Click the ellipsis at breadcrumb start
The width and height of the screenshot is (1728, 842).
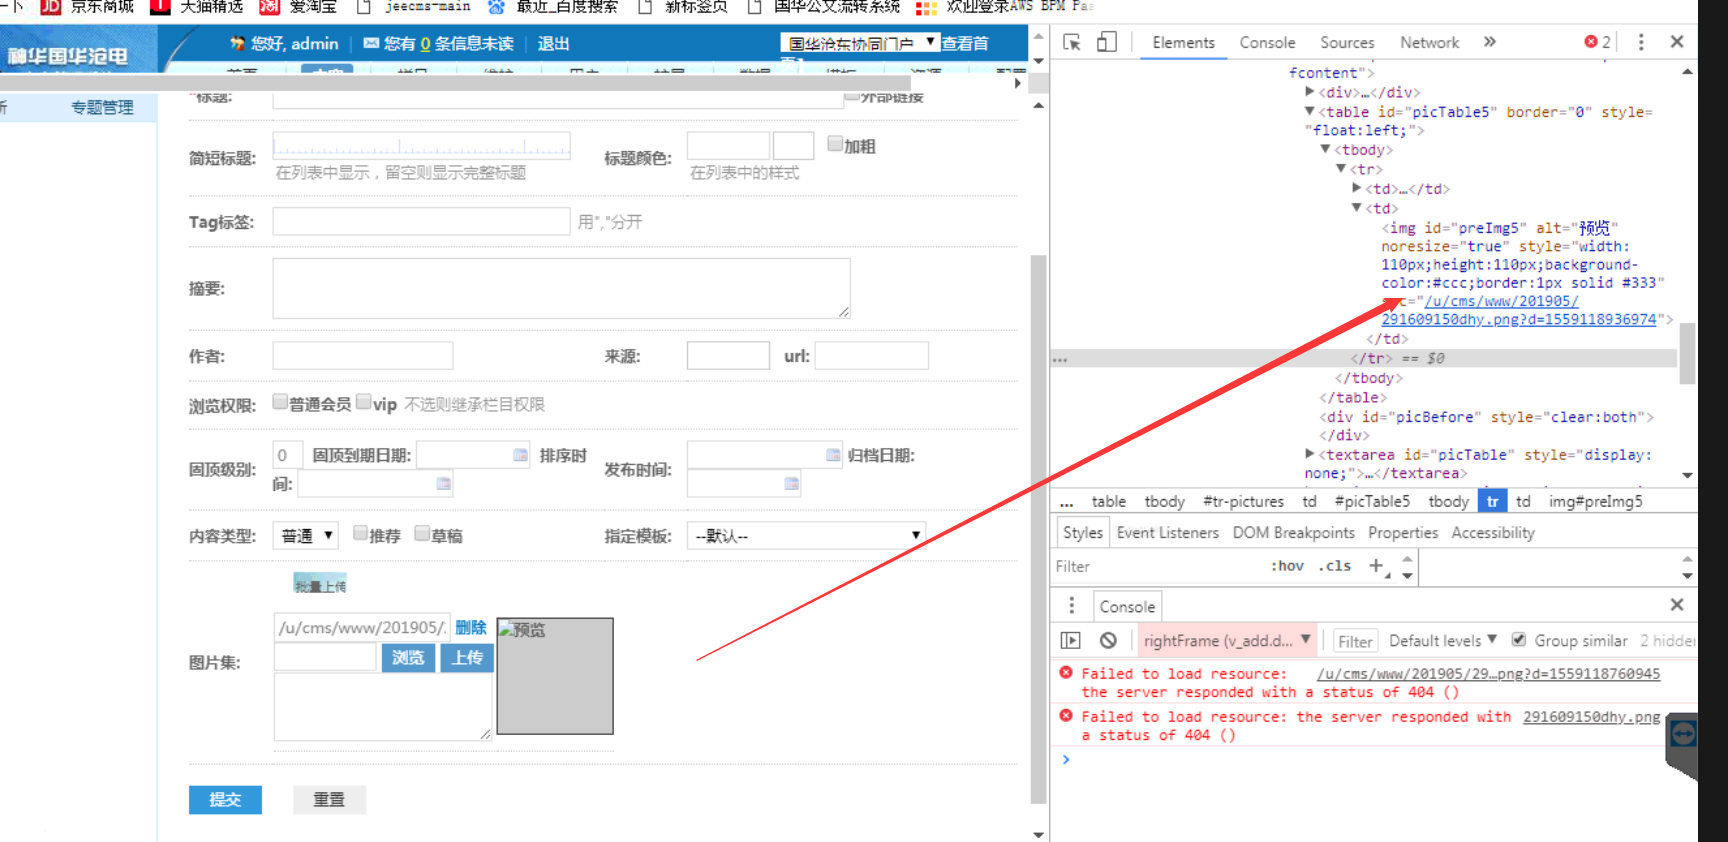coord(1066,502)
